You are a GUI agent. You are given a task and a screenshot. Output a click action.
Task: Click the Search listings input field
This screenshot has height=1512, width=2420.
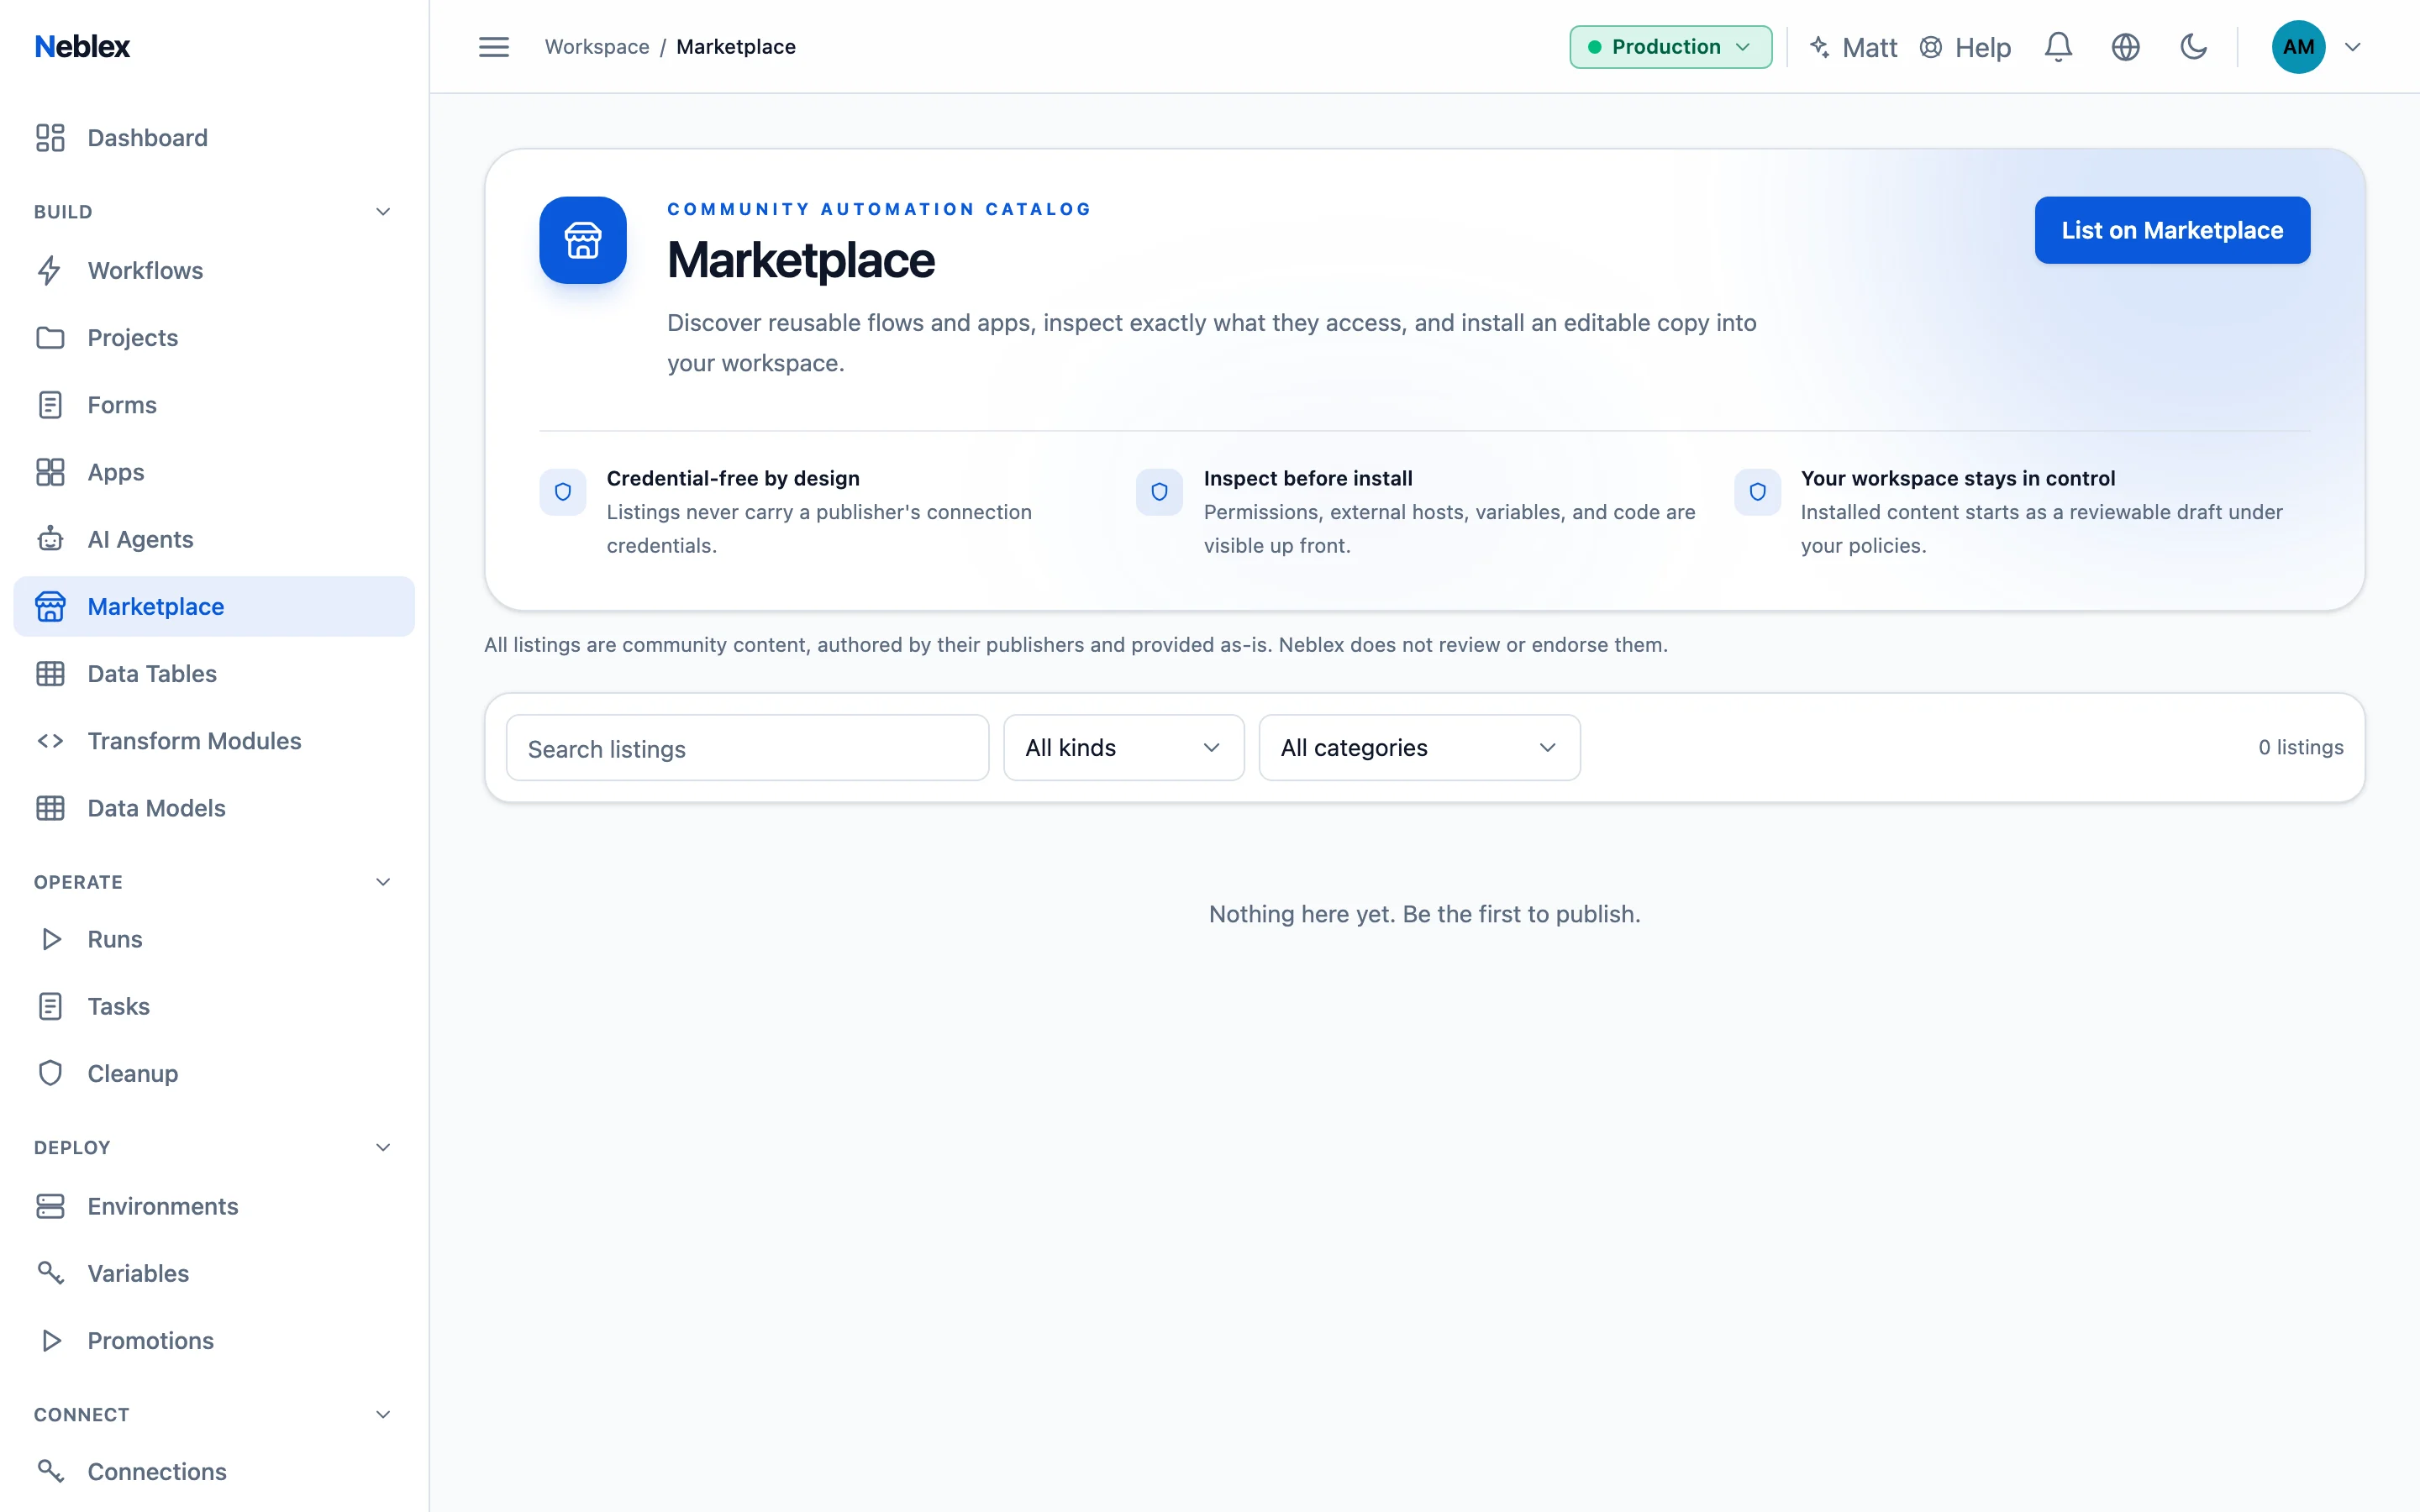[x=747, y=747]
